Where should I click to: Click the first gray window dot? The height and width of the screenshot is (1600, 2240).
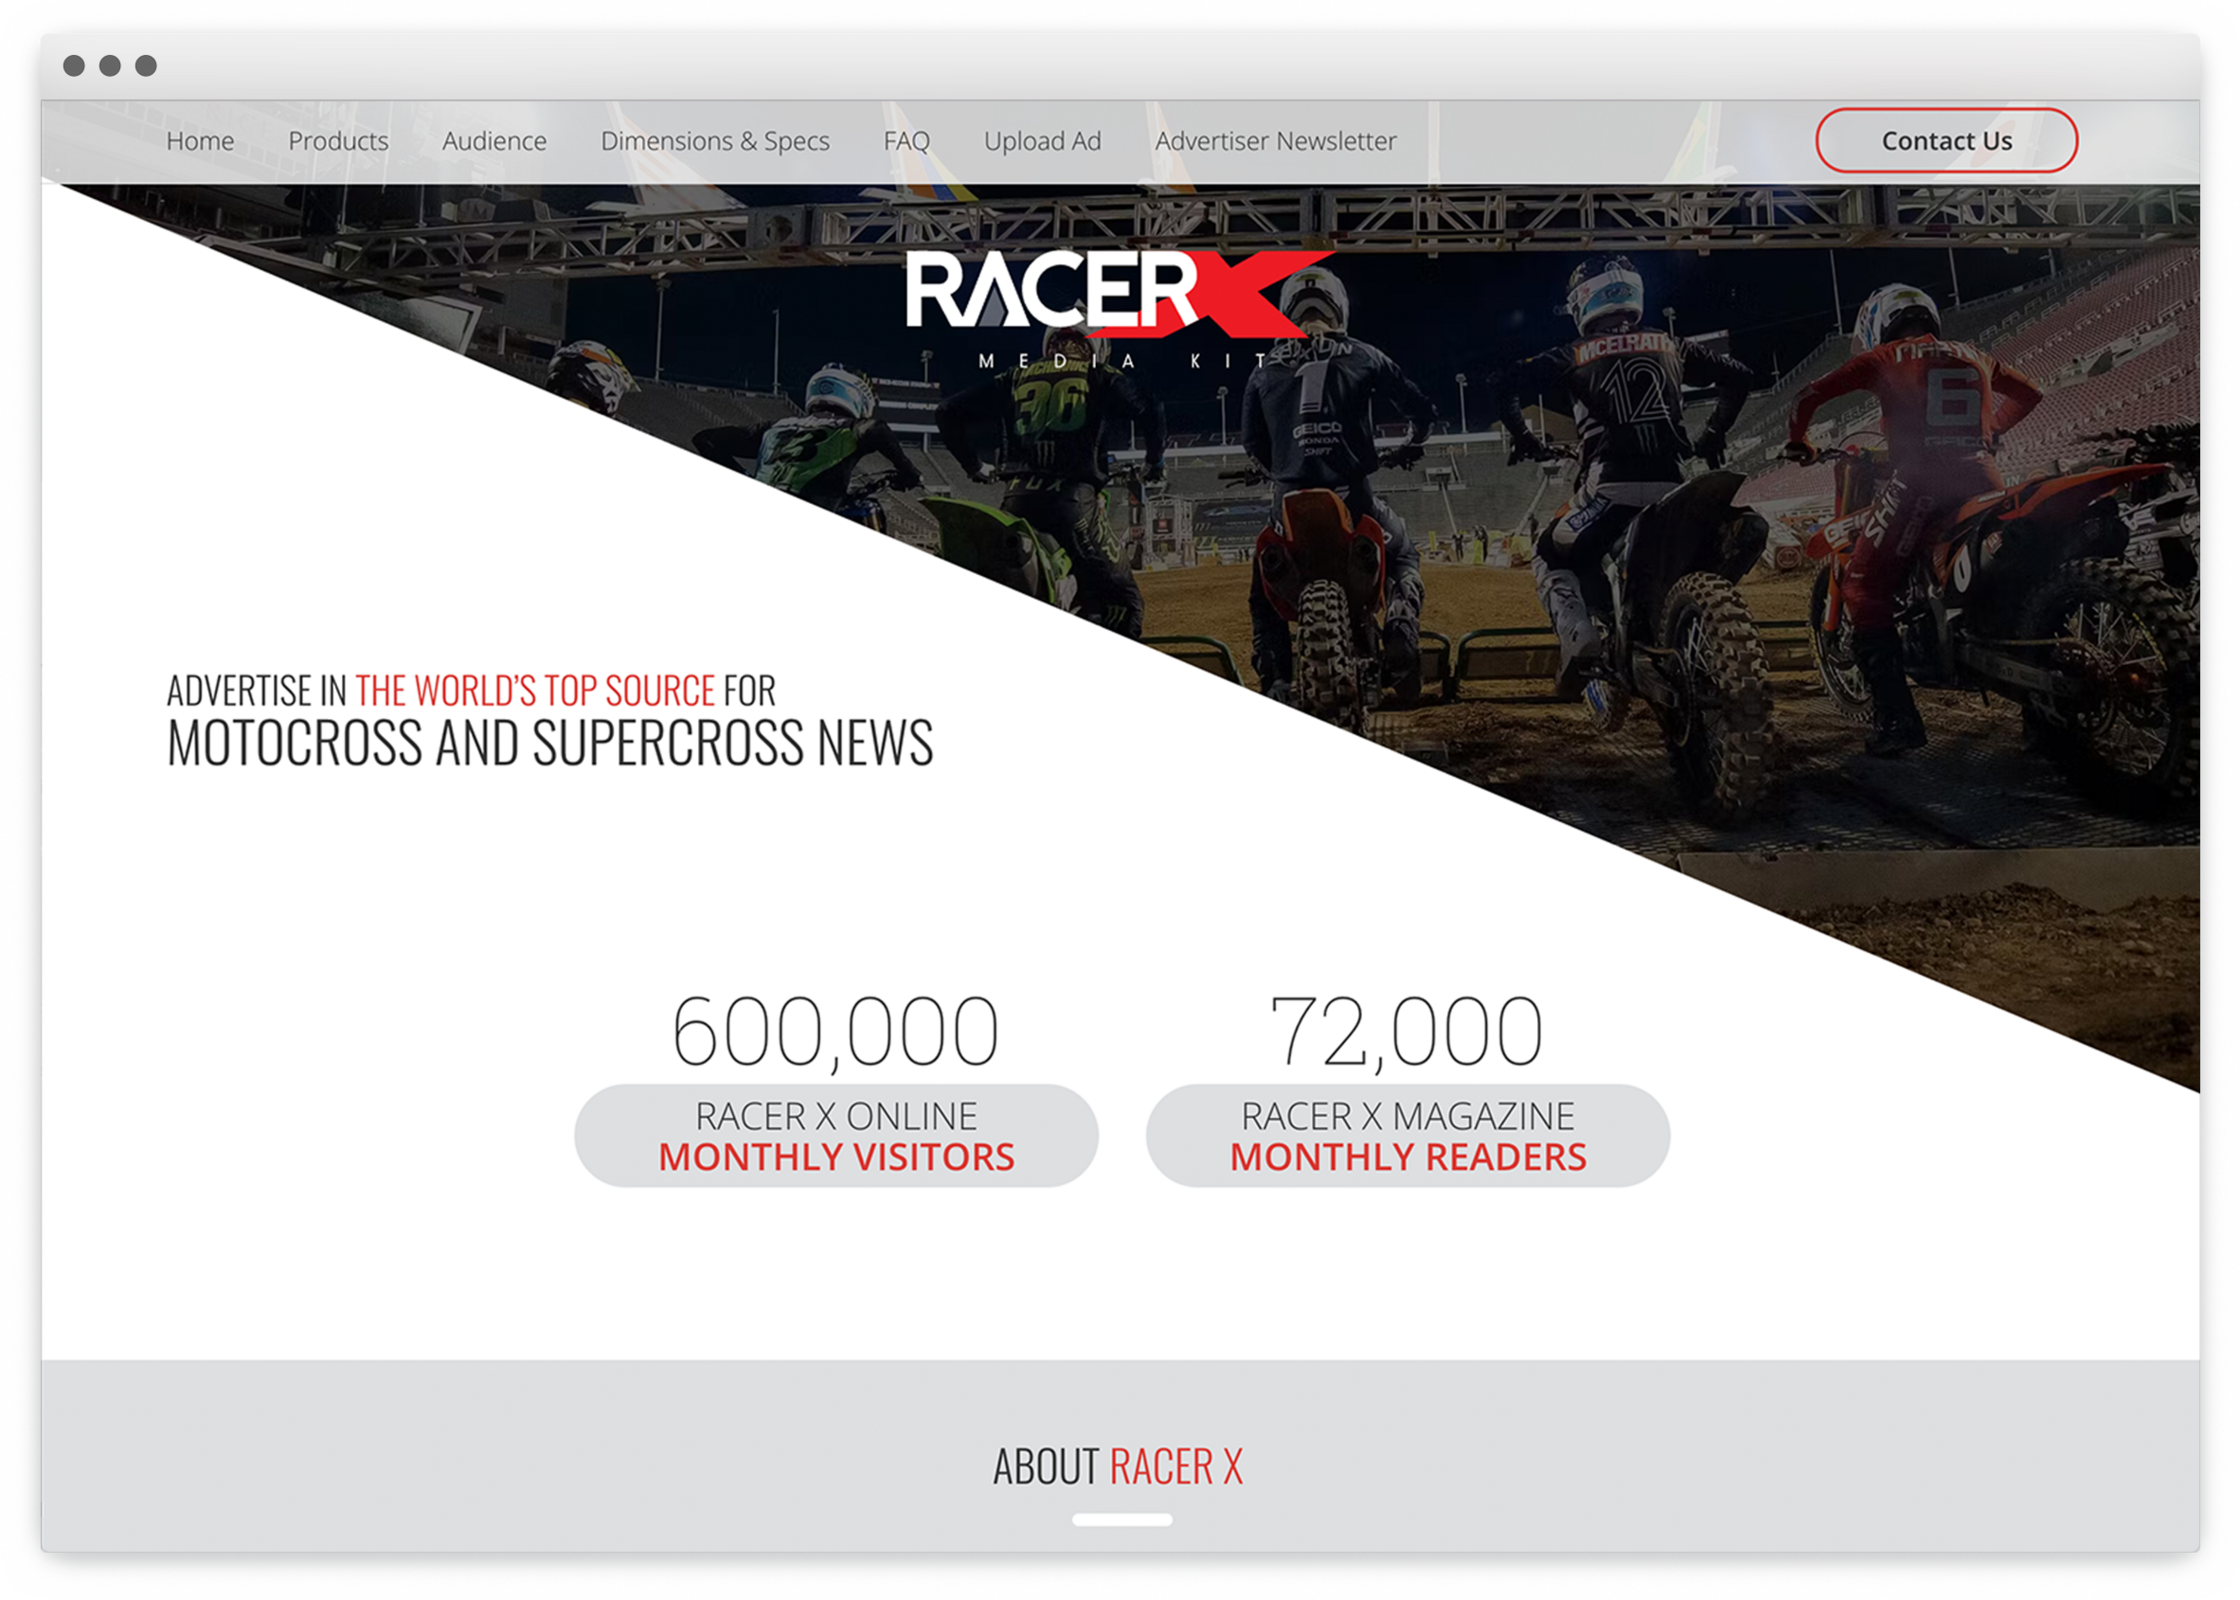pos(74,66)
